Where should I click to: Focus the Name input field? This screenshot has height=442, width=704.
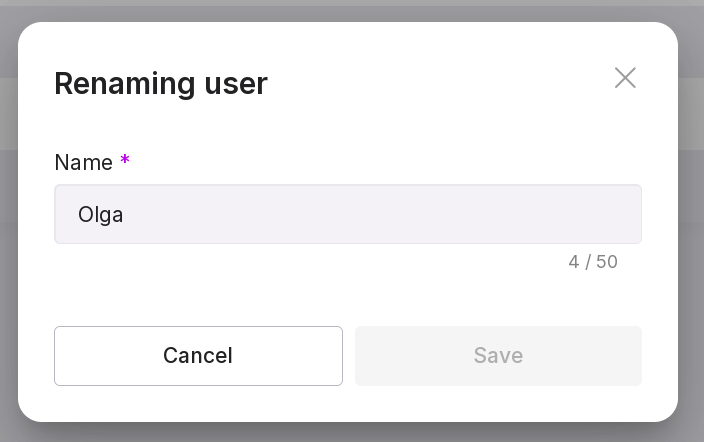[x=348, y=214]
